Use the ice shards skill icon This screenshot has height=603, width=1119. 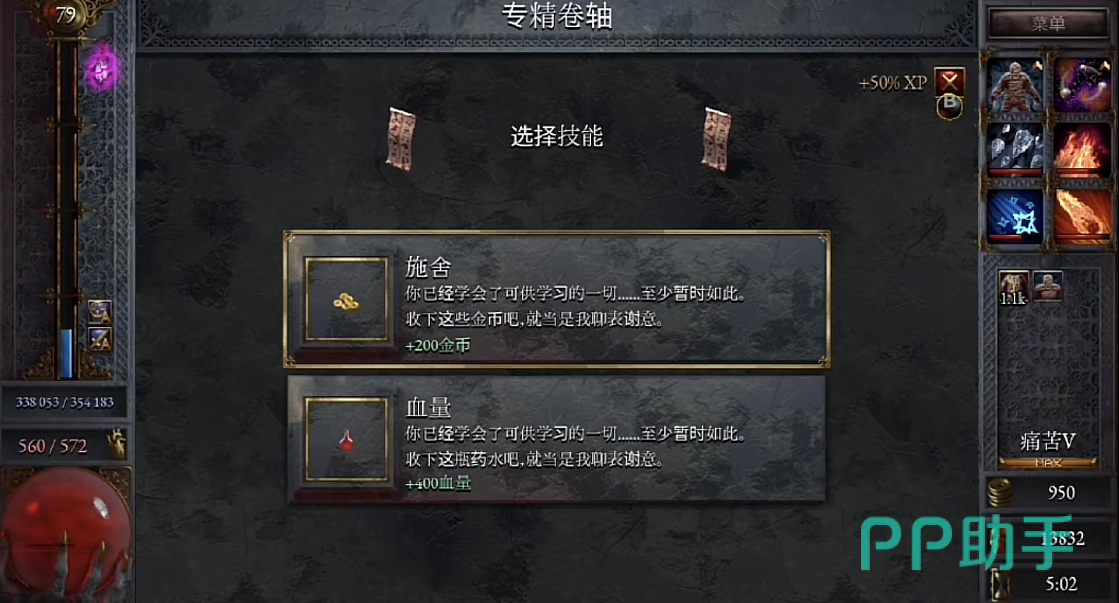tap(1015, 150)
